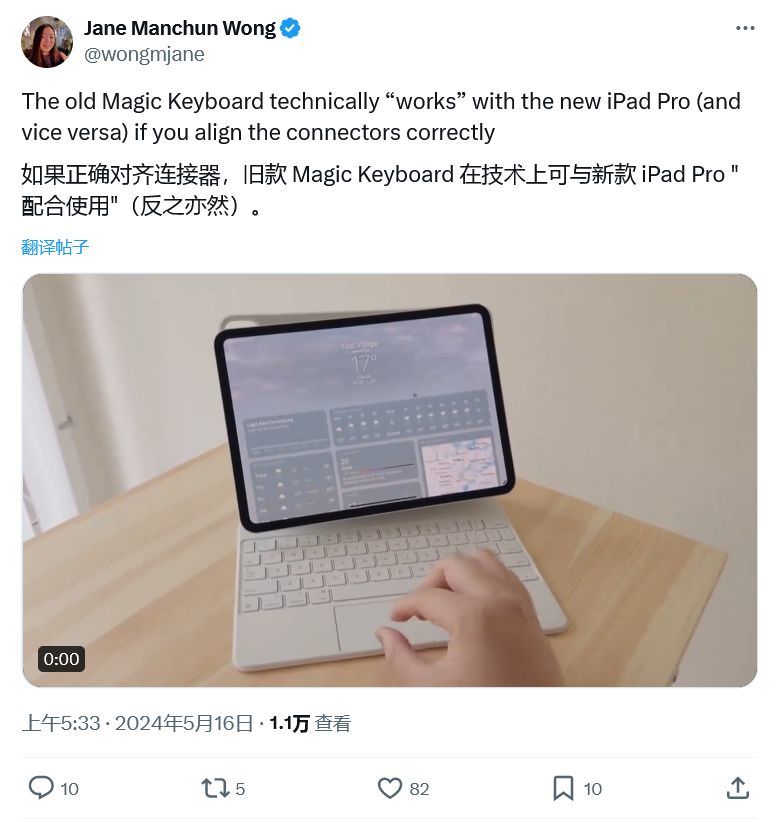Play the iPad Pro Magic Keyboard video
Screen dimensions: 780x822
[x=389, y=480]
